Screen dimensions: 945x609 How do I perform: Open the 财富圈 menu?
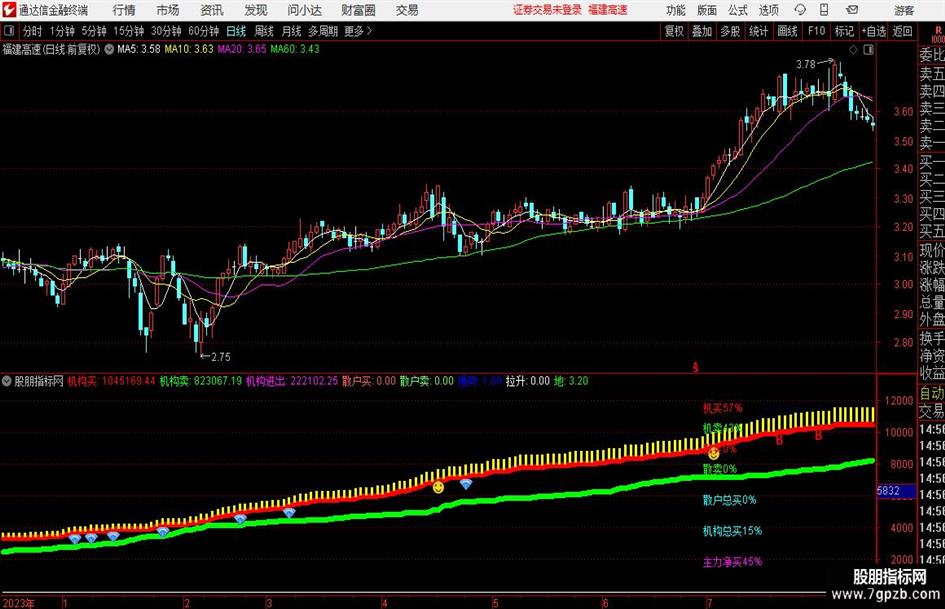(x=358, y=10)
